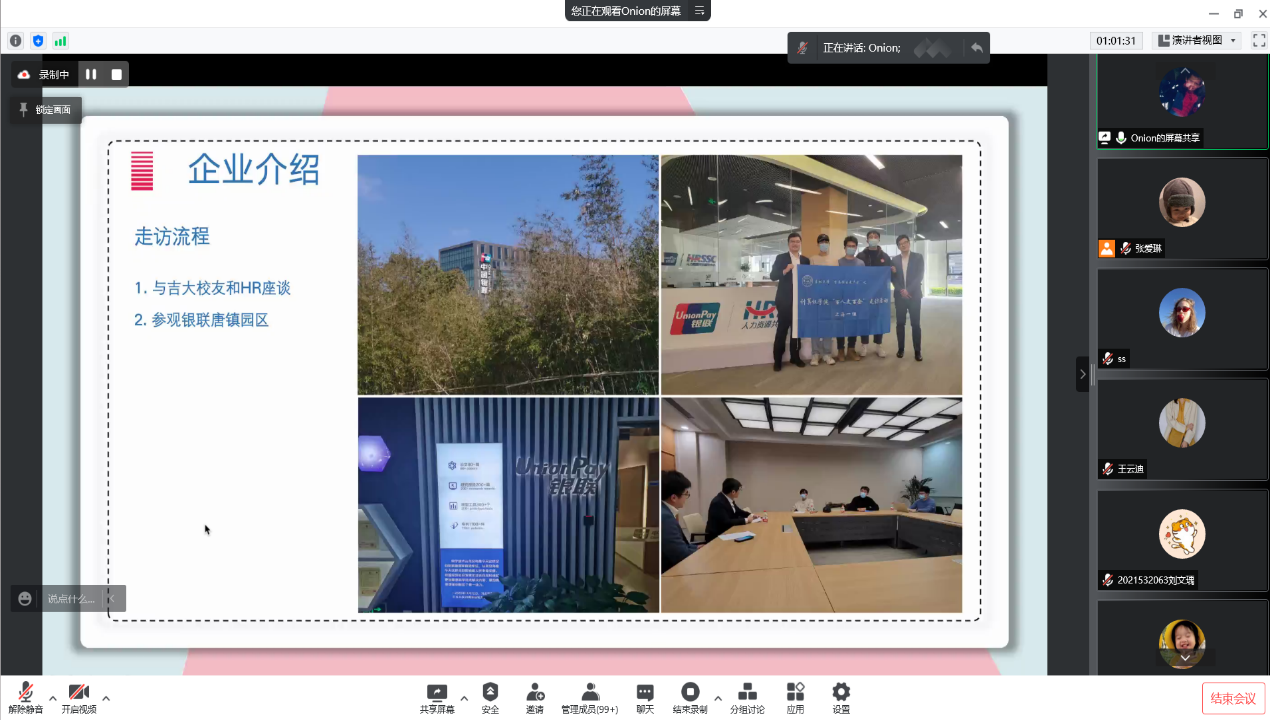Show meeting info via the info icon

[15, 41]
